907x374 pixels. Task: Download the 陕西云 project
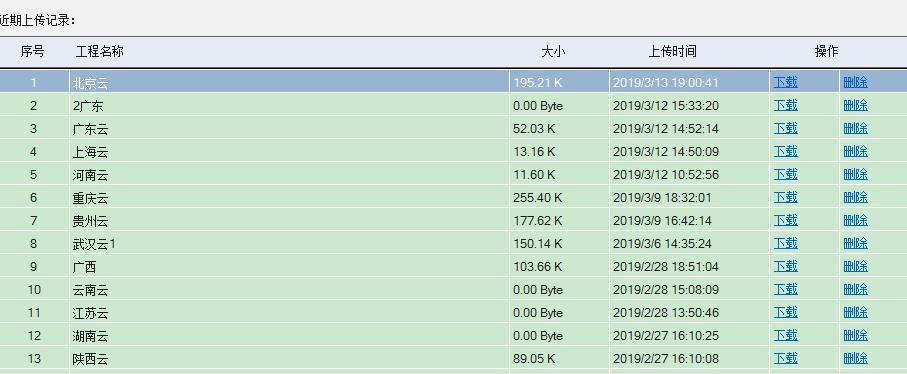pyautogui.click(x=786, y=358)
